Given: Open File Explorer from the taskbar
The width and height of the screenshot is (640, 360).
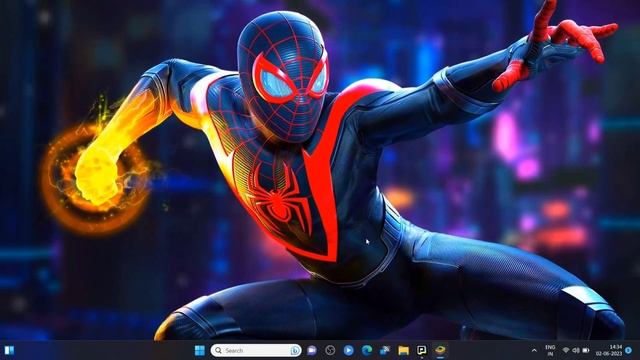Looking at the screenshot, I should pyautogui.click(x=403, y=350).
